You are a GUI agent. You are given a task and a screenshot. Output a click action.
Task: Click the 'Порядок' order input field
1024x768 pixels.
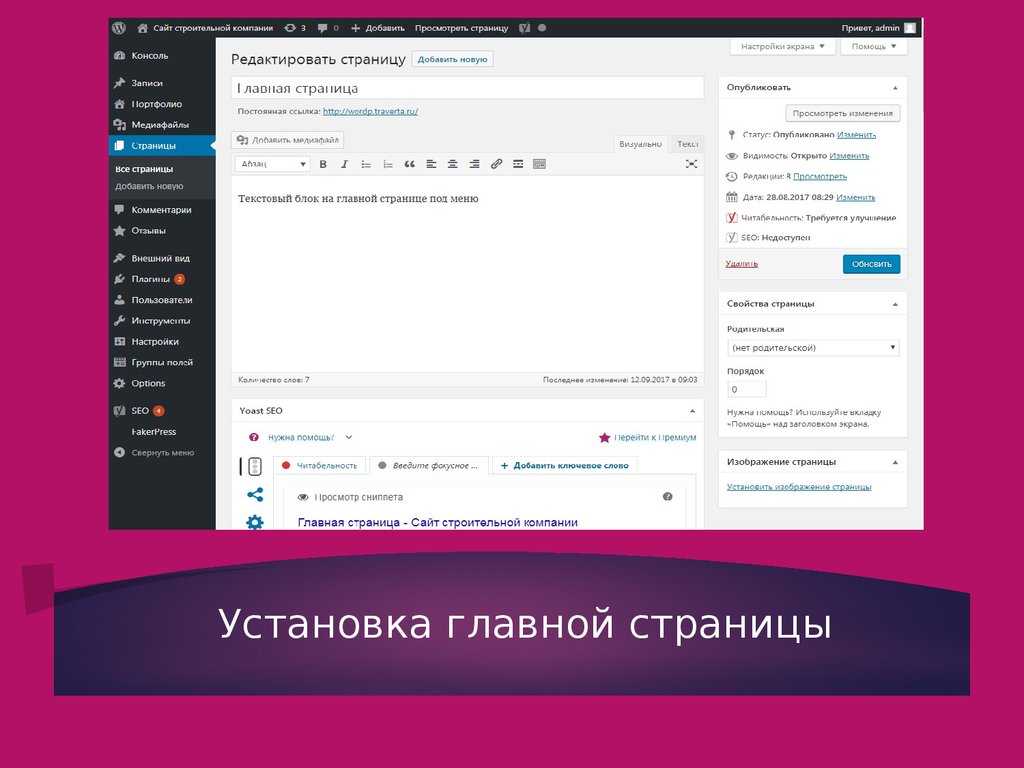tap(746, 389)
